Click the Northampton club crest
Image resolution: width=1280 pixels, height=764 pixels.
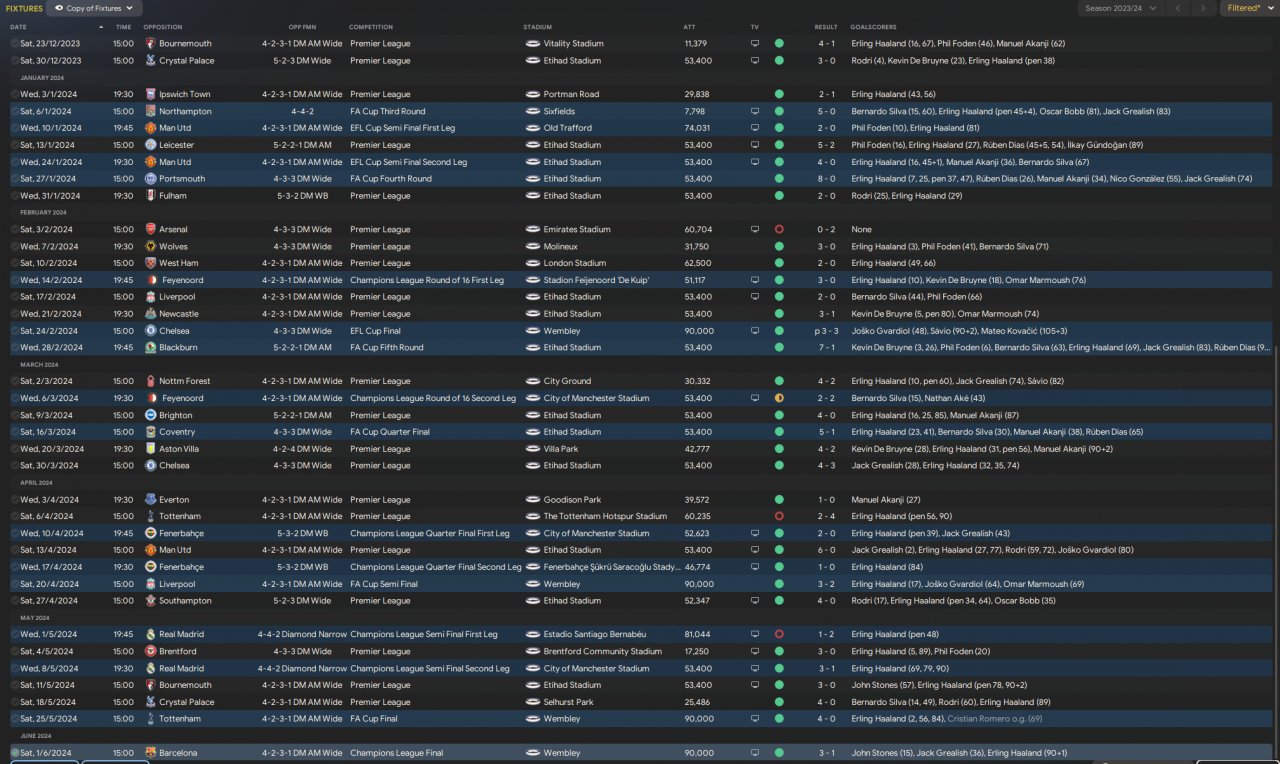click(150, 111)
